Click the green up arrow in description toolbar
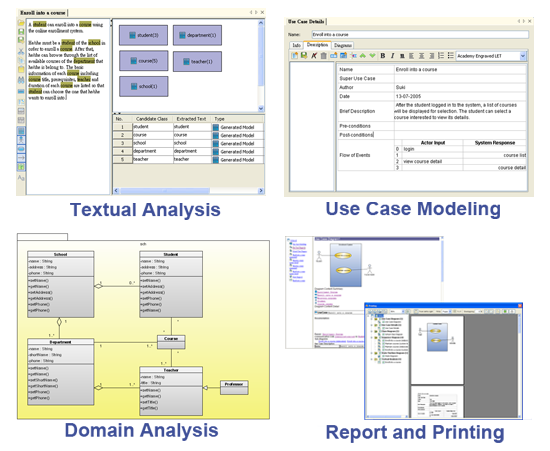550x451 pixels. click(363, 55)
